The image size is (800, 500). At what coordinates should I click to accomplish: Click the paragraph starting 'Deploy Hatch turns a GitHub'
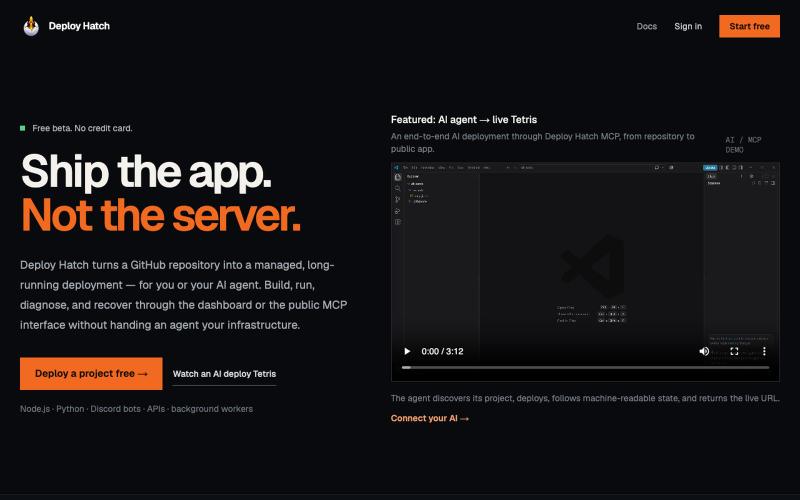184,295
